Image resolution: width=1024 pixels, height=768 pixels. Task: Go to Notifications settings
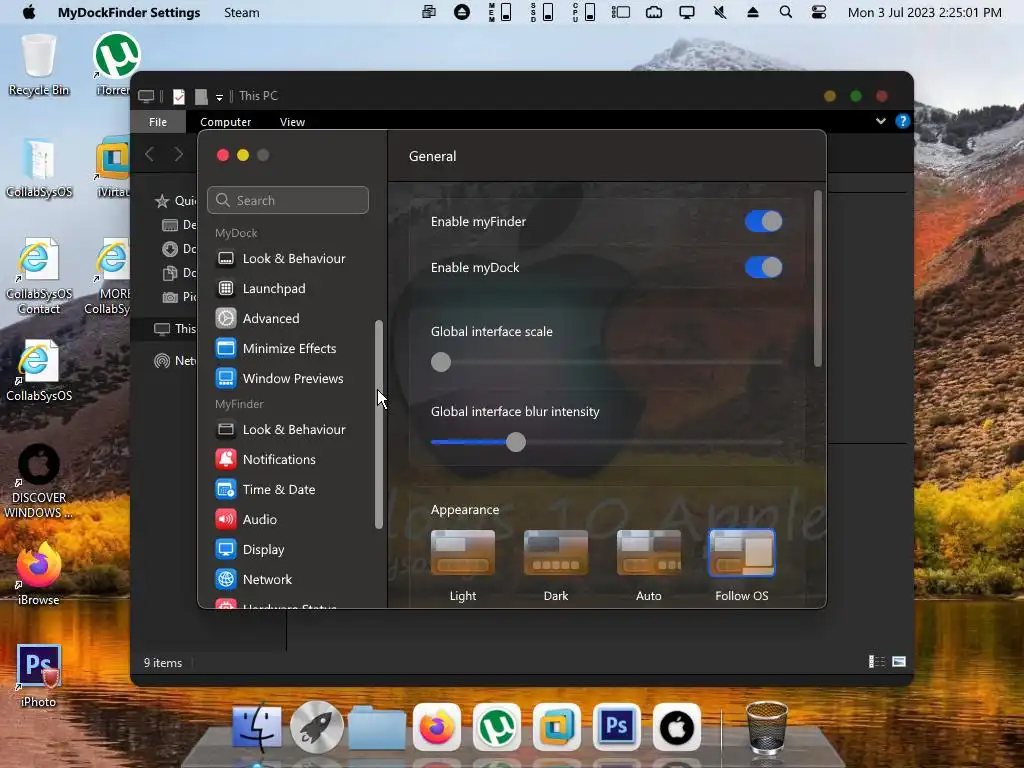[266, 460]
